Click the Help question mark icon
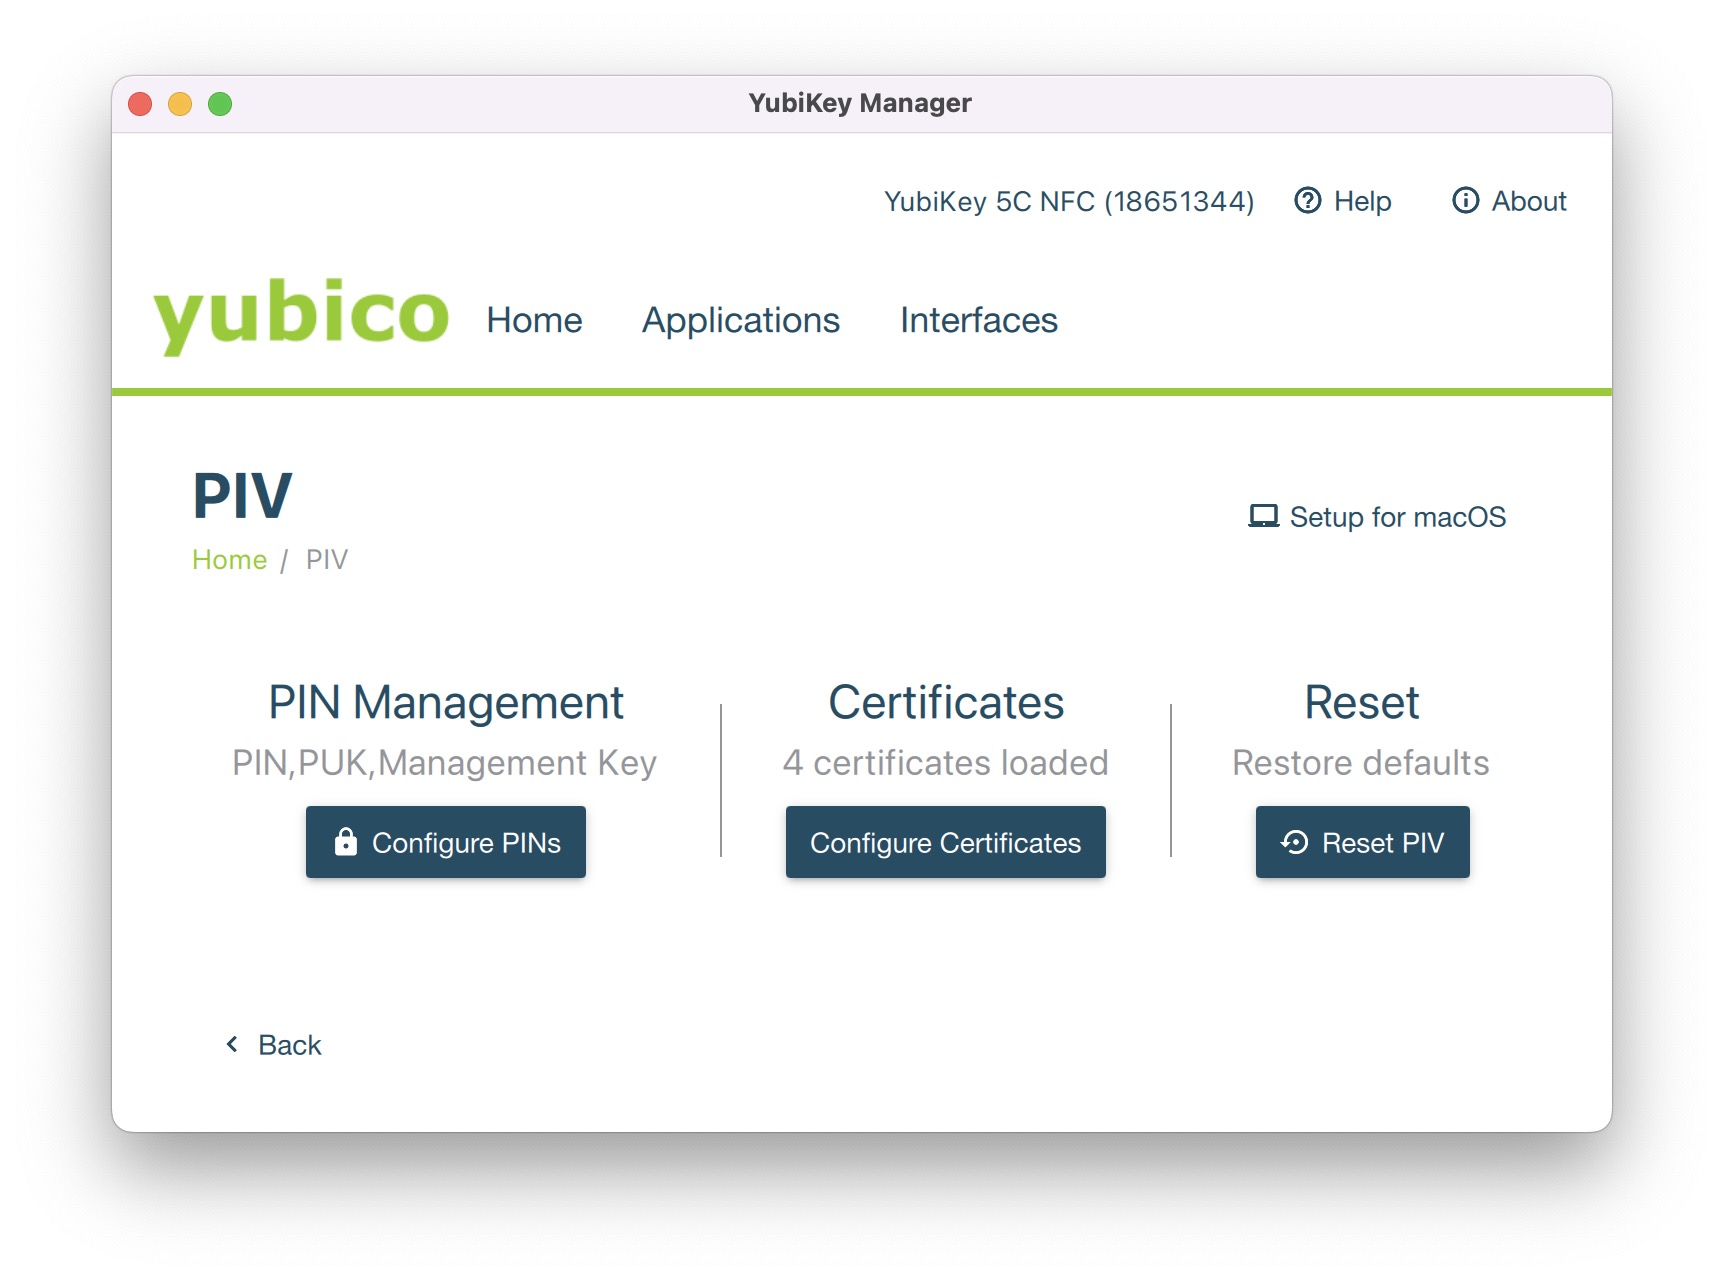1724x1280 pixels. click(1308, 201)
